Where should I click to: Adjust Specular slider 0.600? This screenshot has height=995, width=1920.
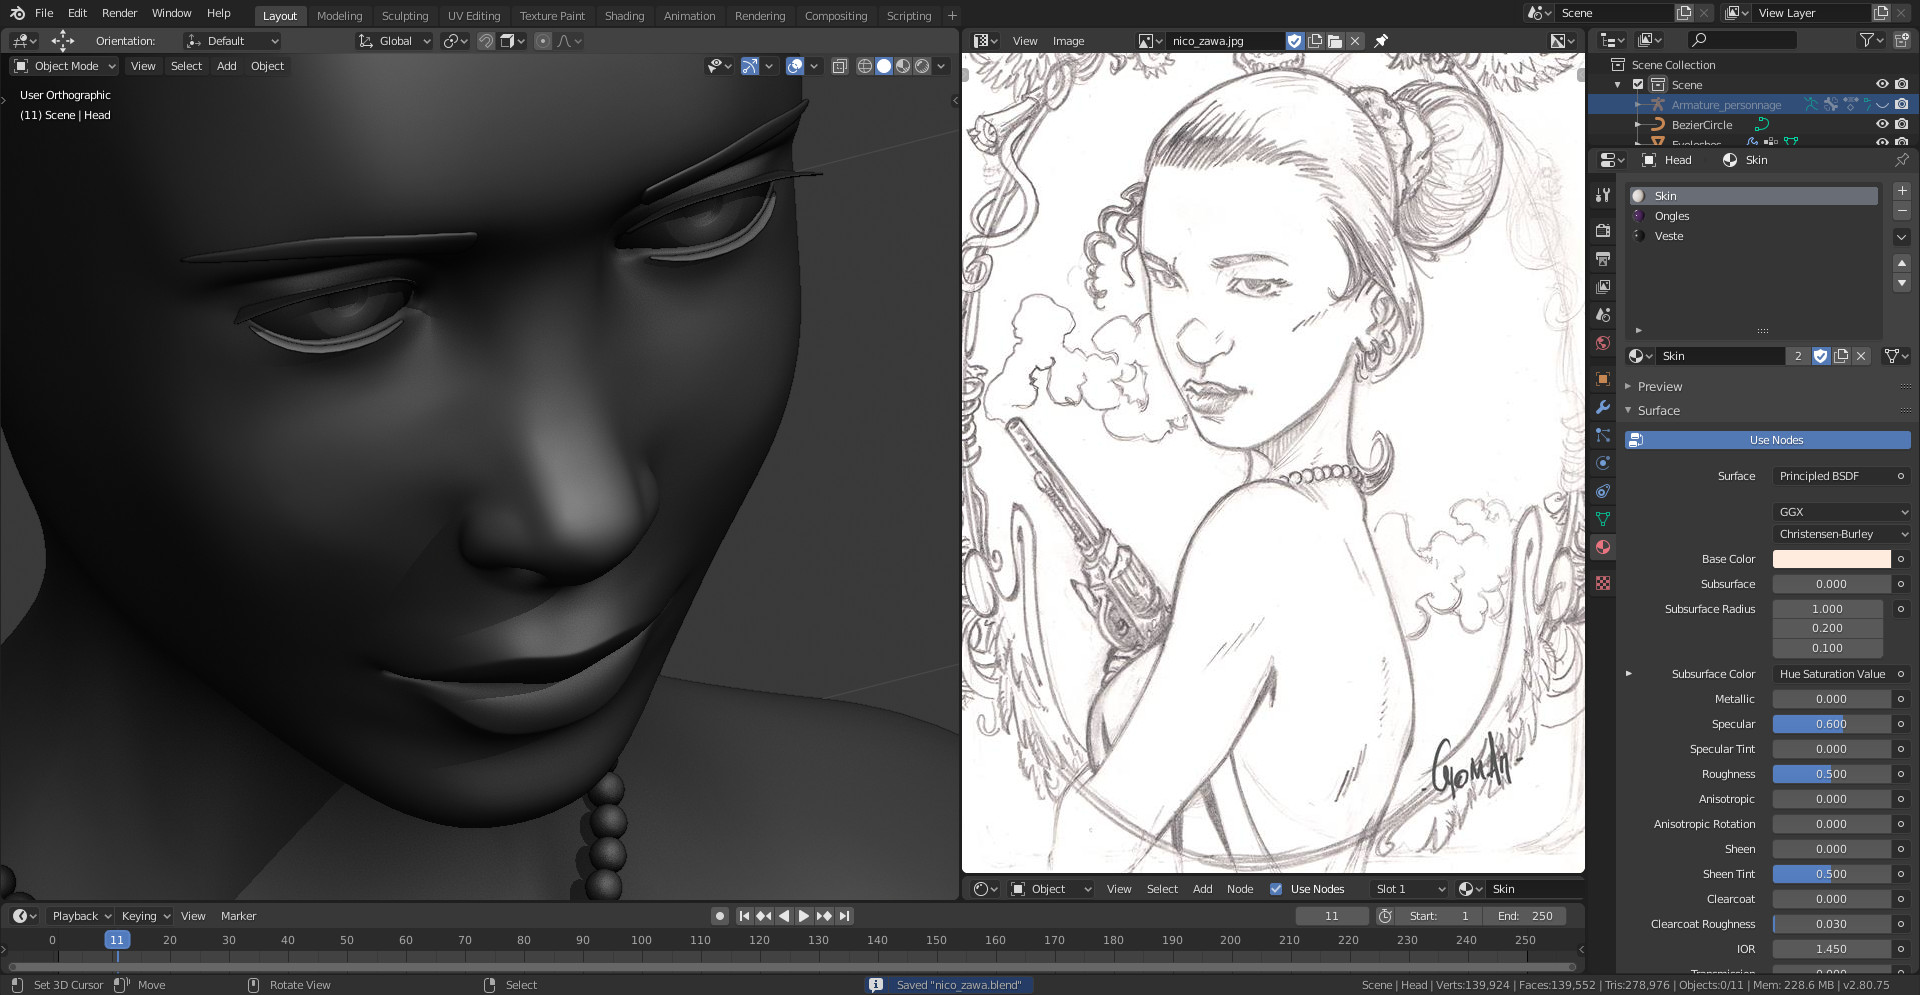tap(1832, 724)
